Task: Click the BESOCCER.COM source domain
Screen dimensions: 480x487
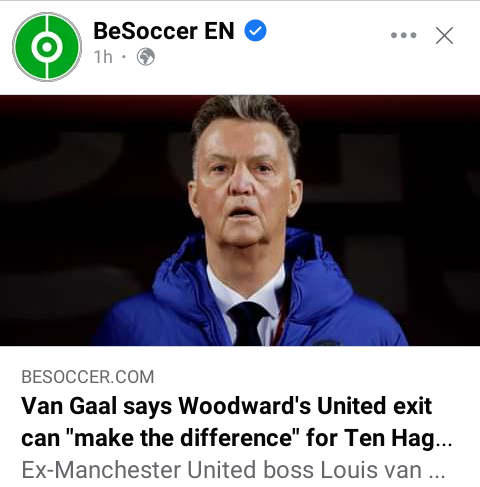Action: tap(88, 377)
